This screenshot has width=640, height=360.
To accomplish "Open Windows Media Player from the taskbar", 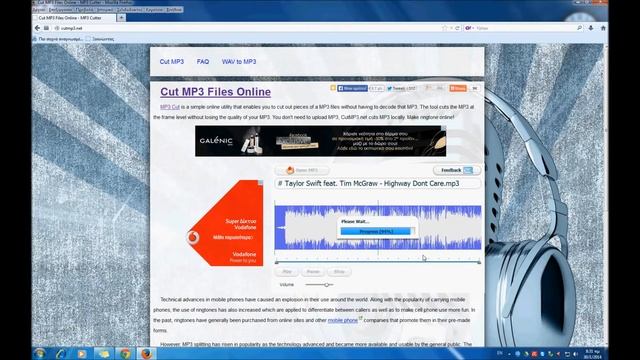I will click(x=82, y=353).
